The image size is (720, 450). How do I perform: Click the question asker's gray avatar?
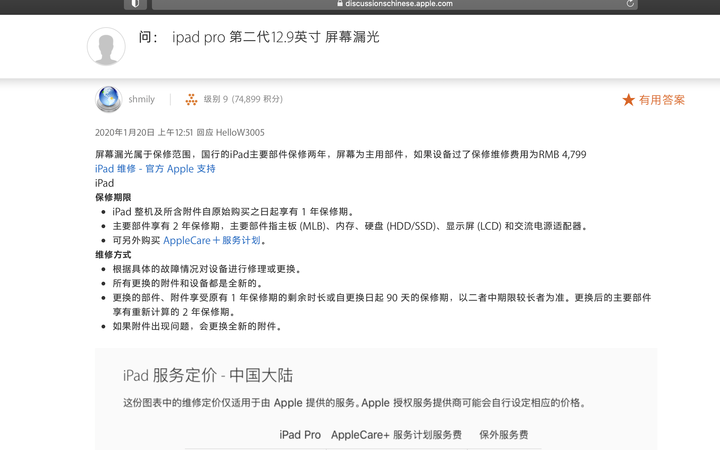click(x=106, y=46)
